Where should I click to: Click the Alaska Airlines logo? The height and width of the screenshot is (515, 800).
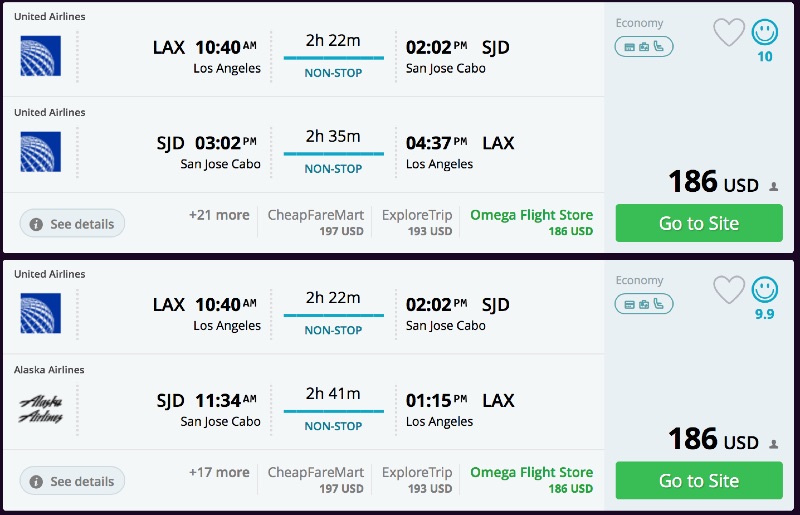click(41, 409)
